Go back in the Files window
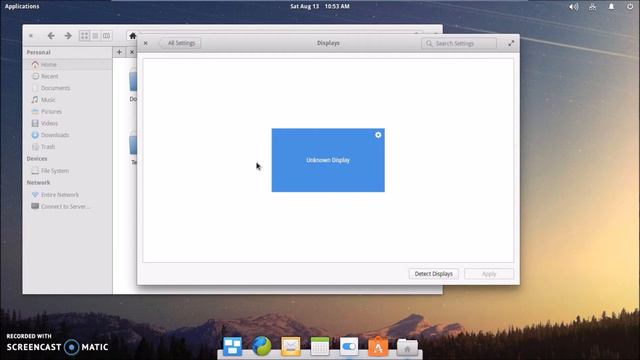Image resolution: width=640 pixels, height=360 pixels. coord(51,36)
